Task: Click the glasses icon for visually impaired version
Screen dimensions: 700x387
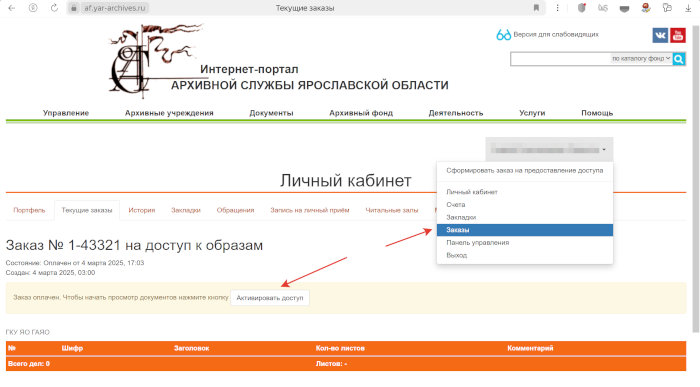Action: point(504,34)
